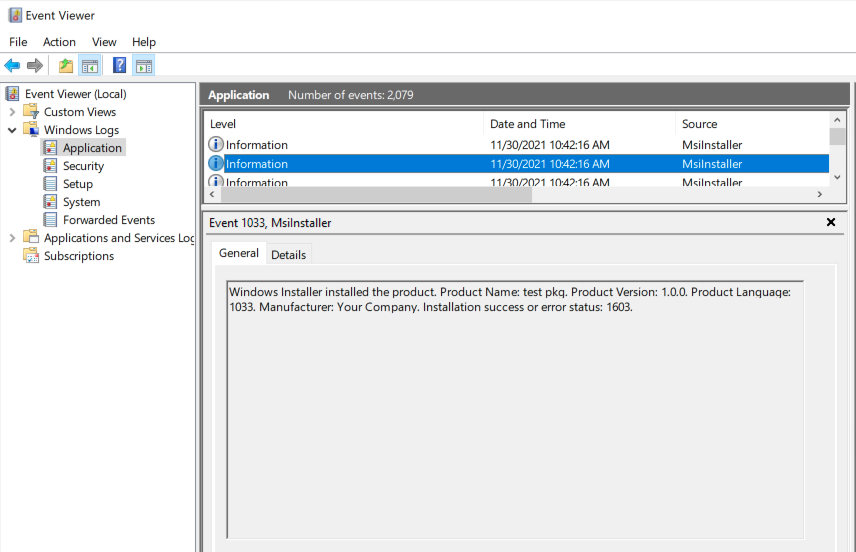Image resolution: width=856 pixels, height=552 pixels.
Task: Open the View menu
Action: tap(104, 42)
